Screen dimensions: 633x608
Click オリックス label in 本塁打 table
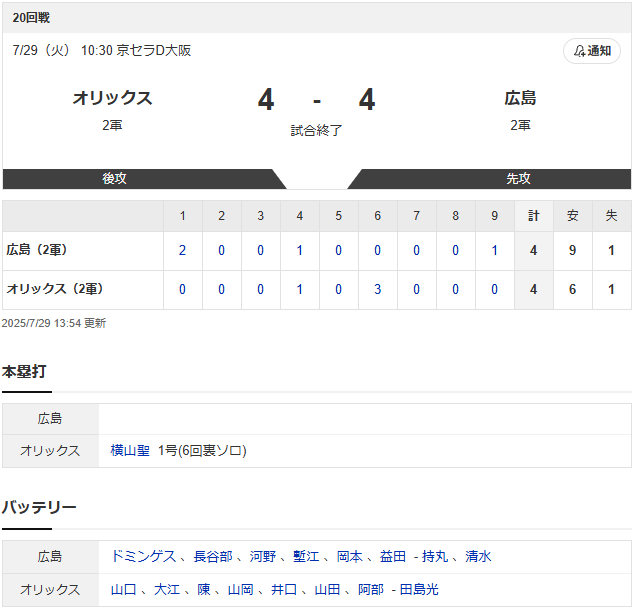(50, 450)
